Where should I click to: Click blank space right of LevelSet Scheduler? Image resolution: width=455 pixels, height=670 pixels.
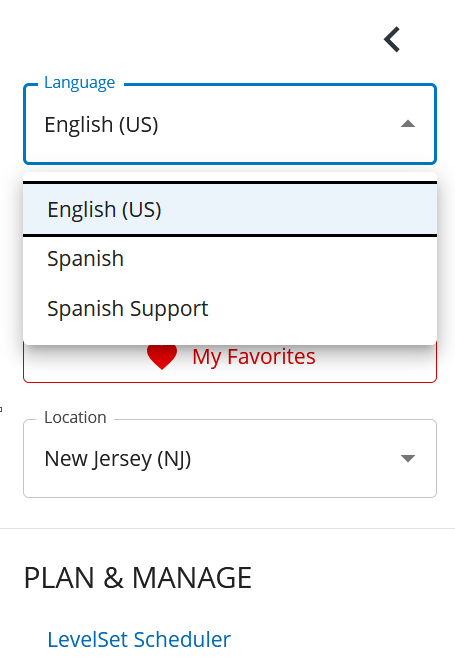342,640
